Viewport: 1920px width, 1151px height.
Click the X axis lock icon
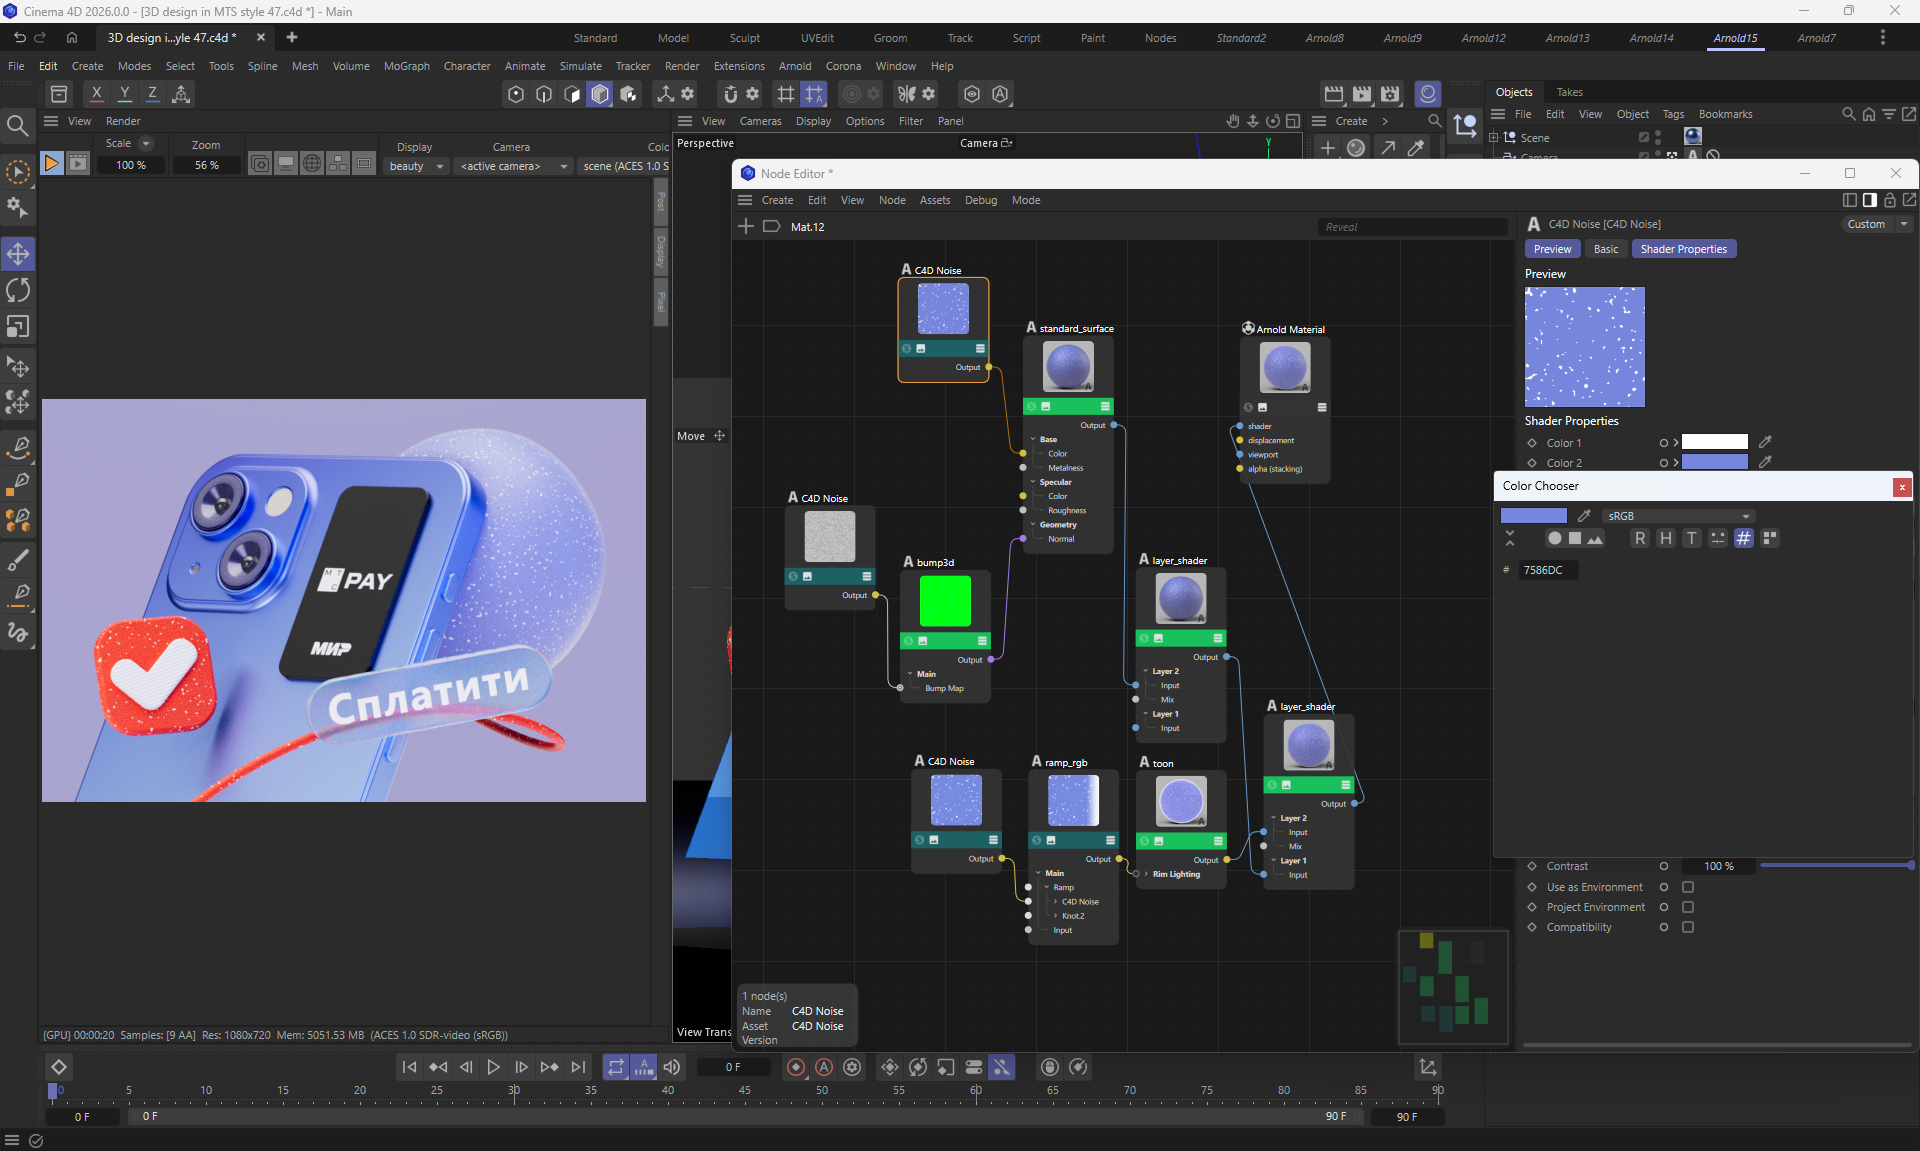tap(96, 93)
